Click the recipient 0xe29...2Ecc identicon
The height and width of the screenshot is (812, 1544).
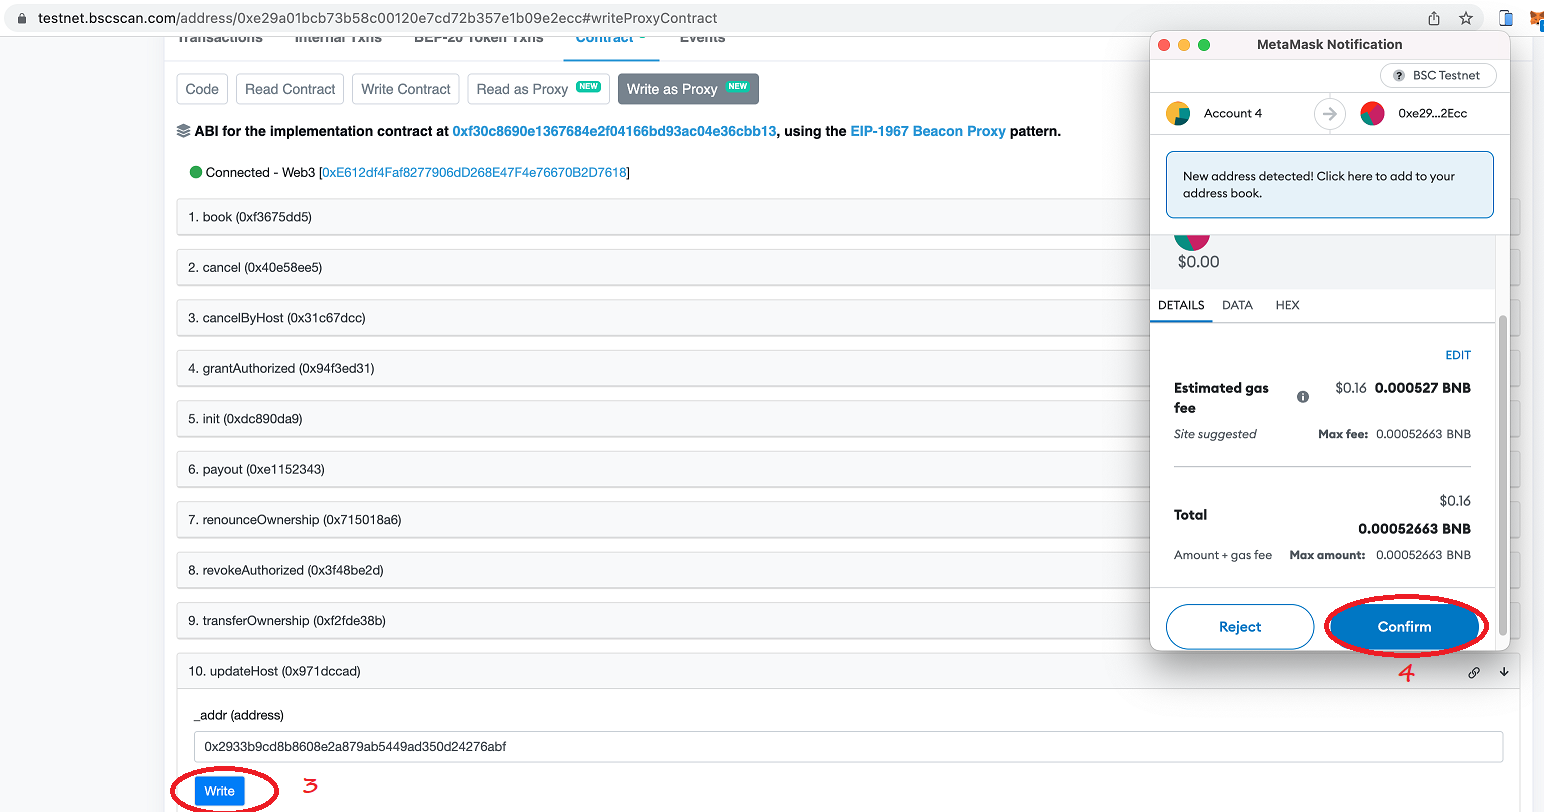(1372, 114)
